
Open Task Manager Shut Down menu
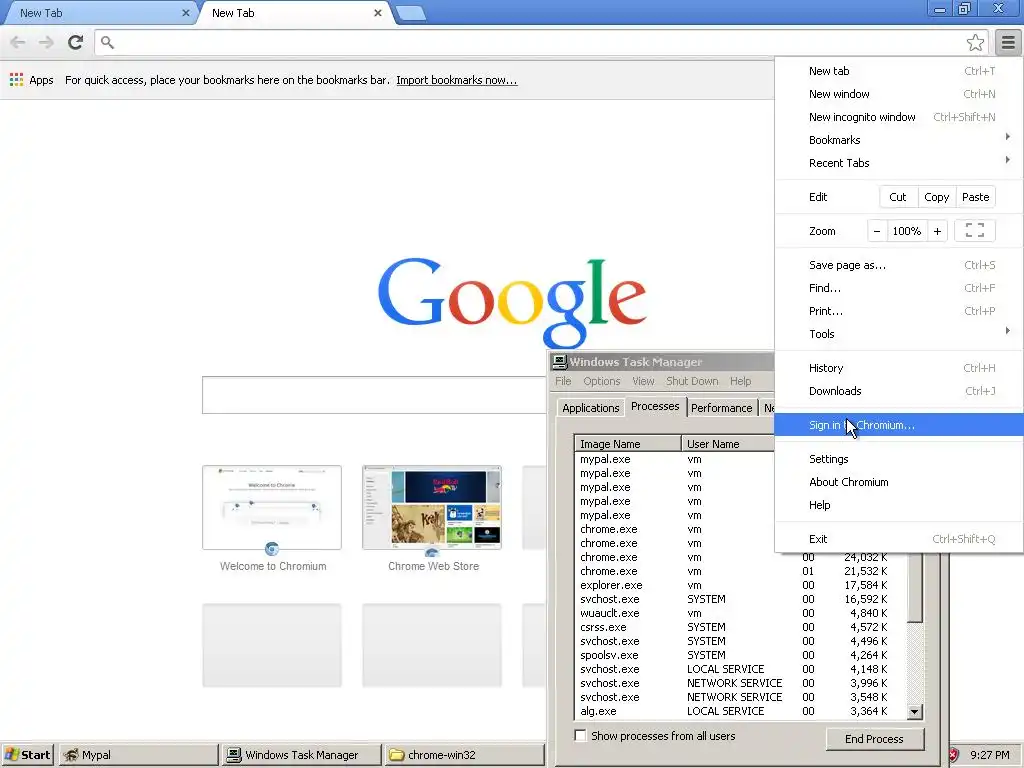[x=692, y=381]
